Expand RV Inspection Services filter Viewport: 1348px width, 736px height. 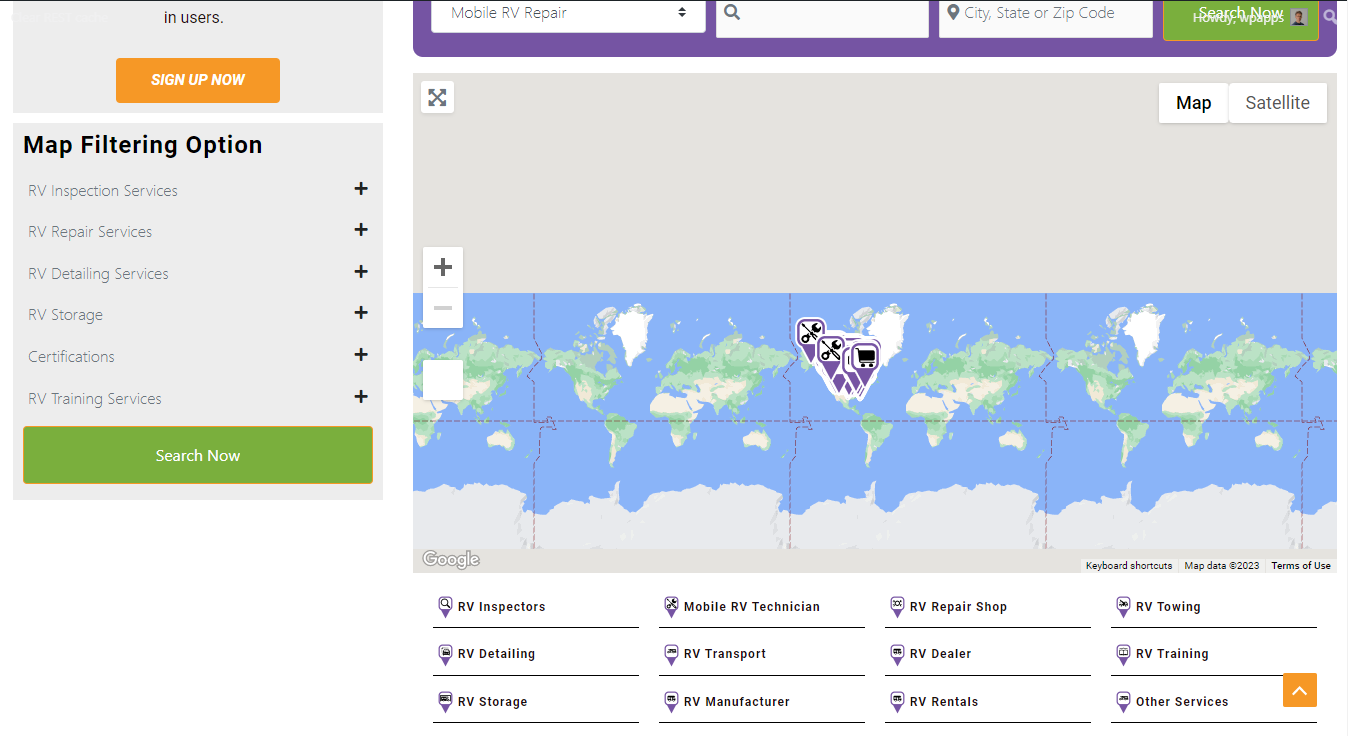click(361, 189)
